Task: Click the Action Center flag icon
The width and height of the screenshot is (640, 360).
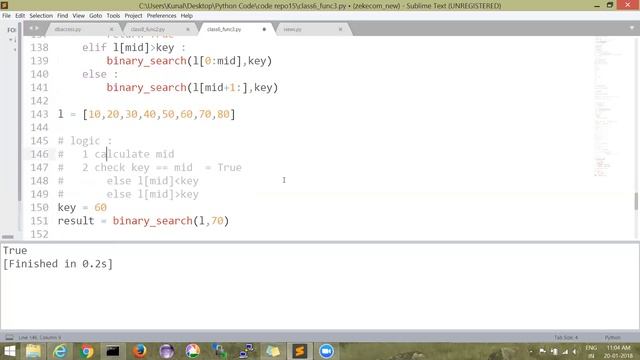Action: 542,351
